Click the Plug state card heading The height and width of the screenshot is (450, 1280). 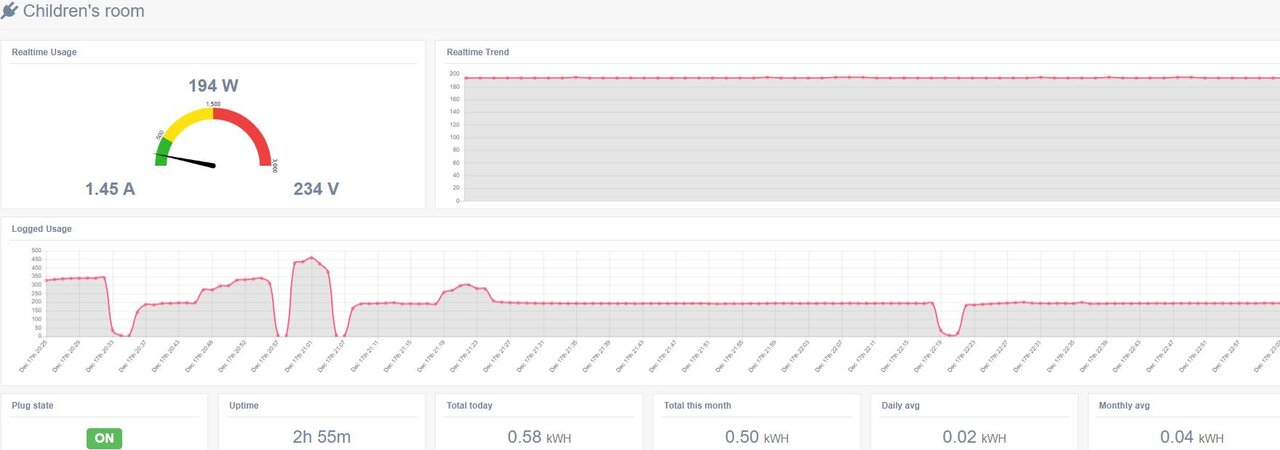(35, 406)
